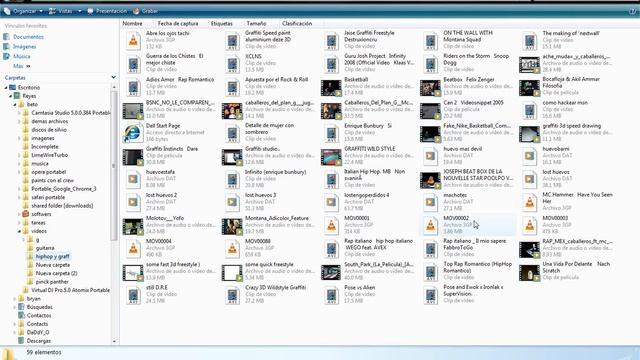Sort by the Nombre column header
640x360 pixels.
point(133,24)
